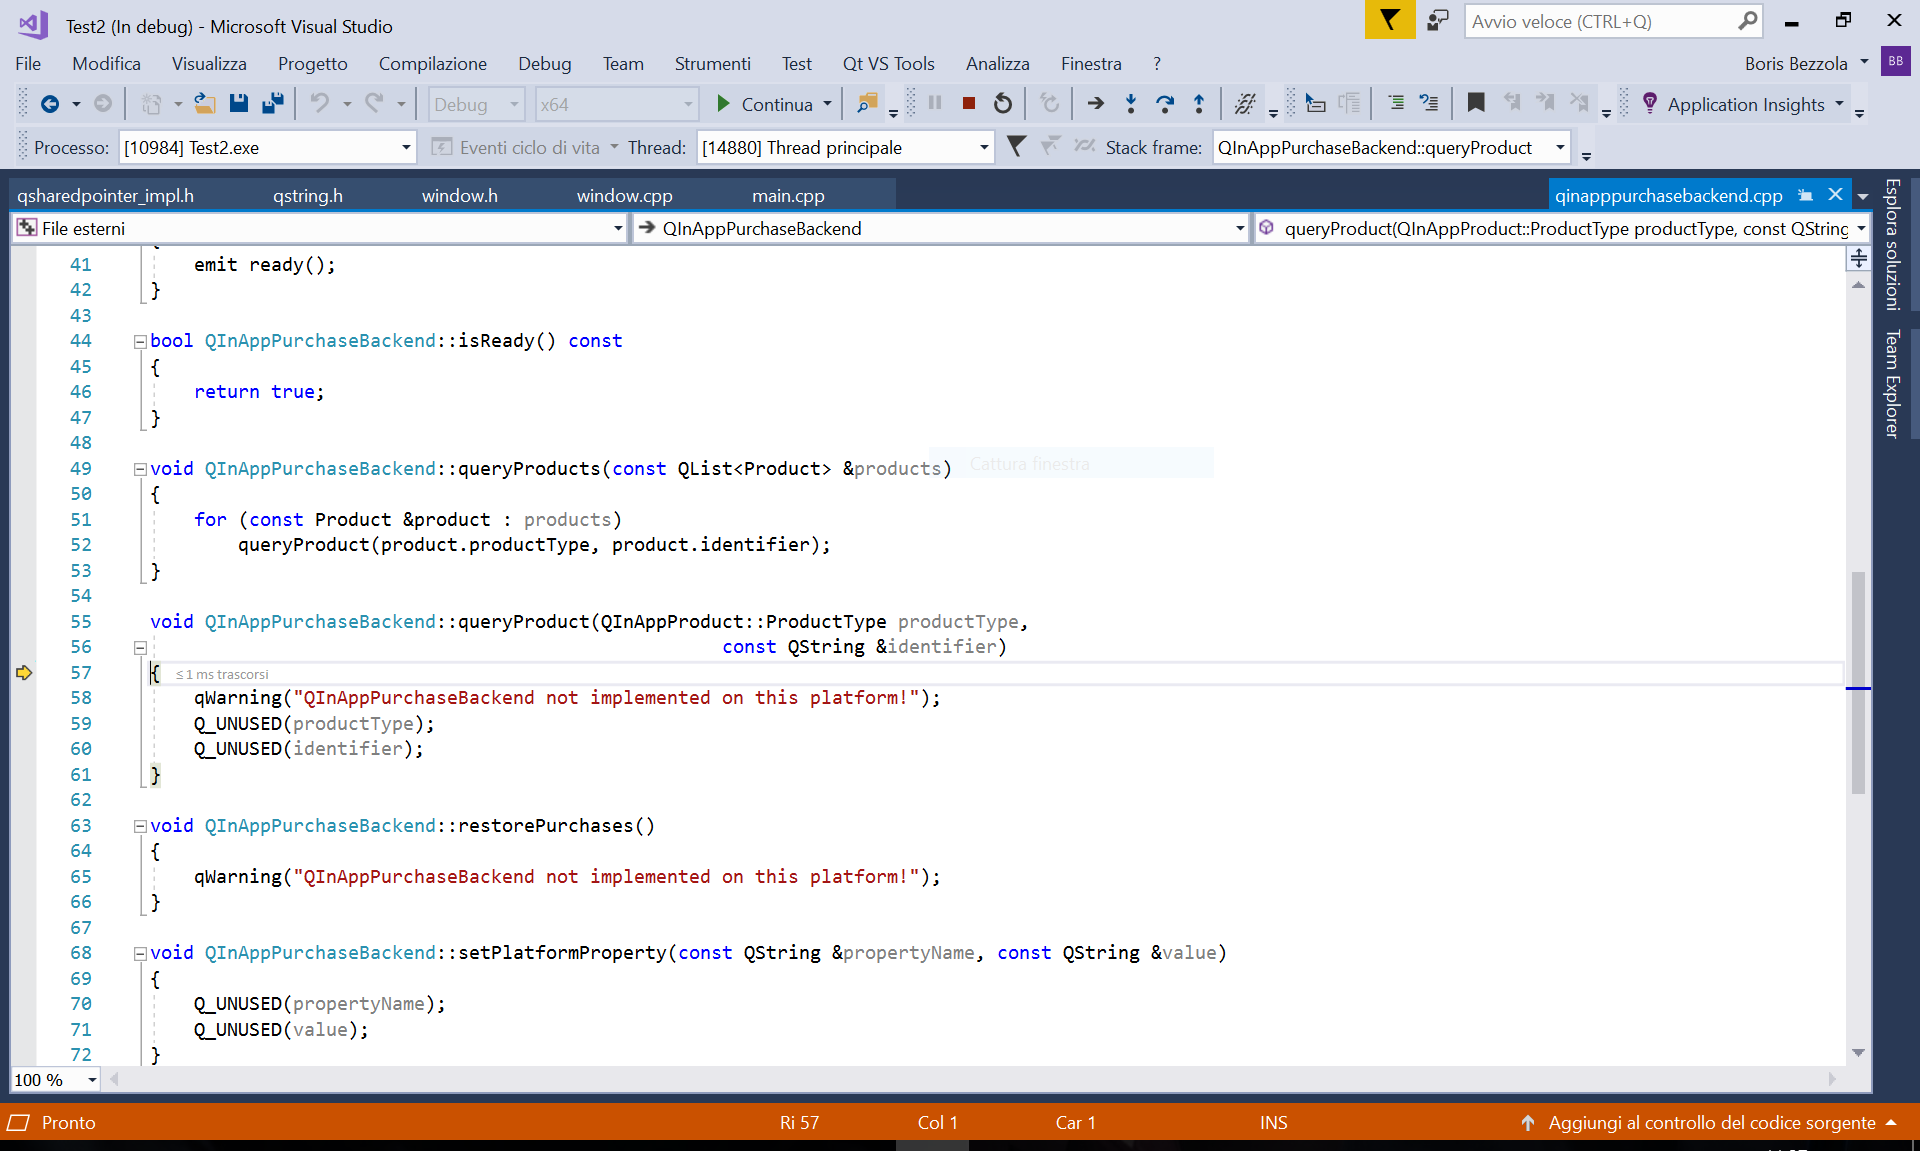The image size is (1920, 1151).
Task: Collapse the queryProducts function block
Action: click(x=140, y=469)
